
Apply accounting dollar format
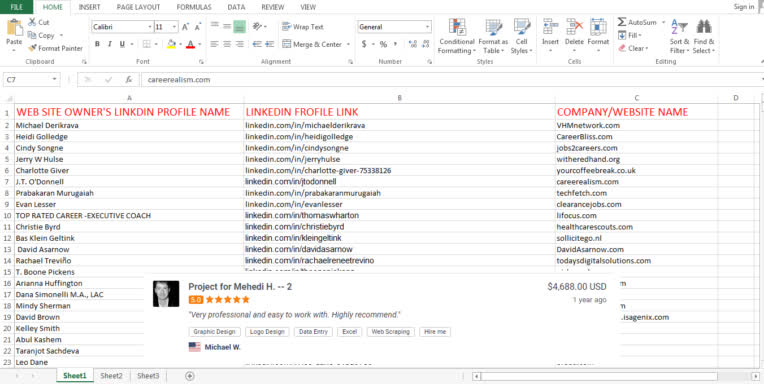coord(364,44)
